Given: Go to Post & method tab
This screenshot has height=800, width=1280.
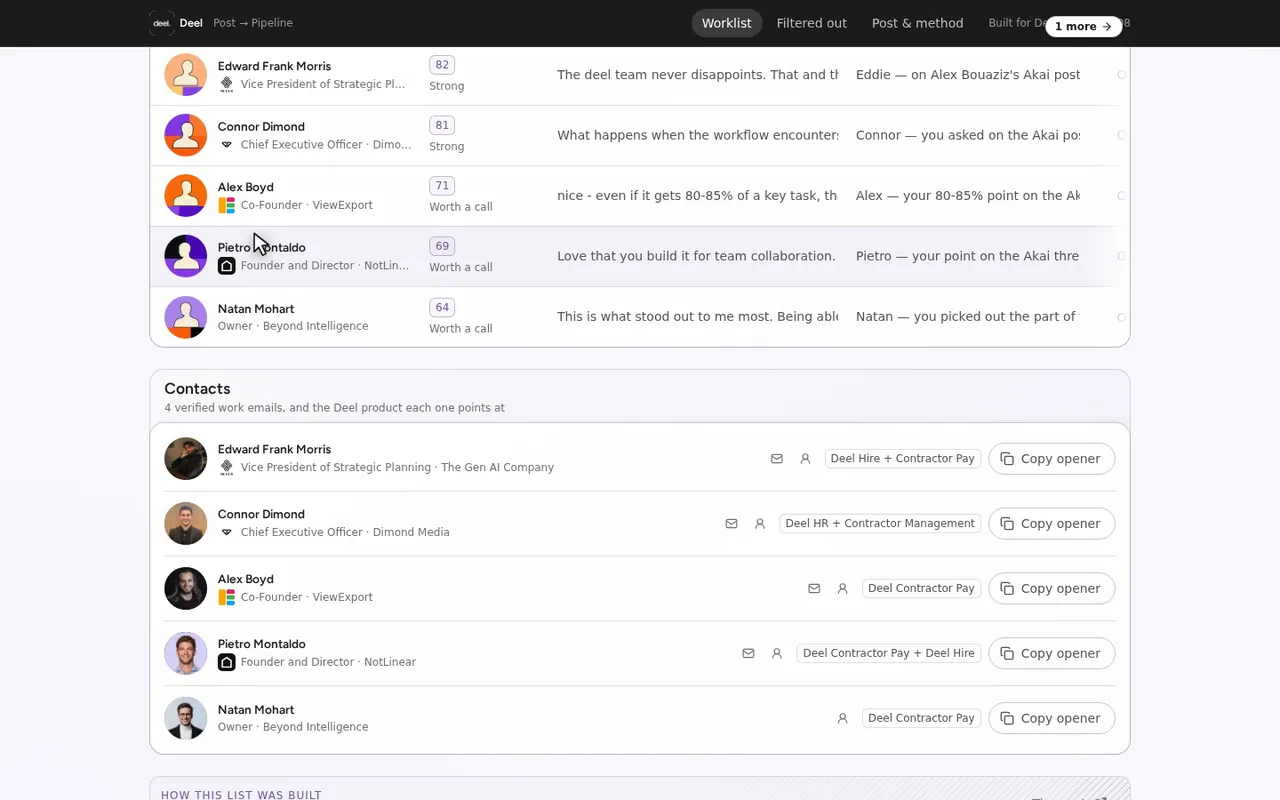Looking at the screenshot, I should coord(918,23).
